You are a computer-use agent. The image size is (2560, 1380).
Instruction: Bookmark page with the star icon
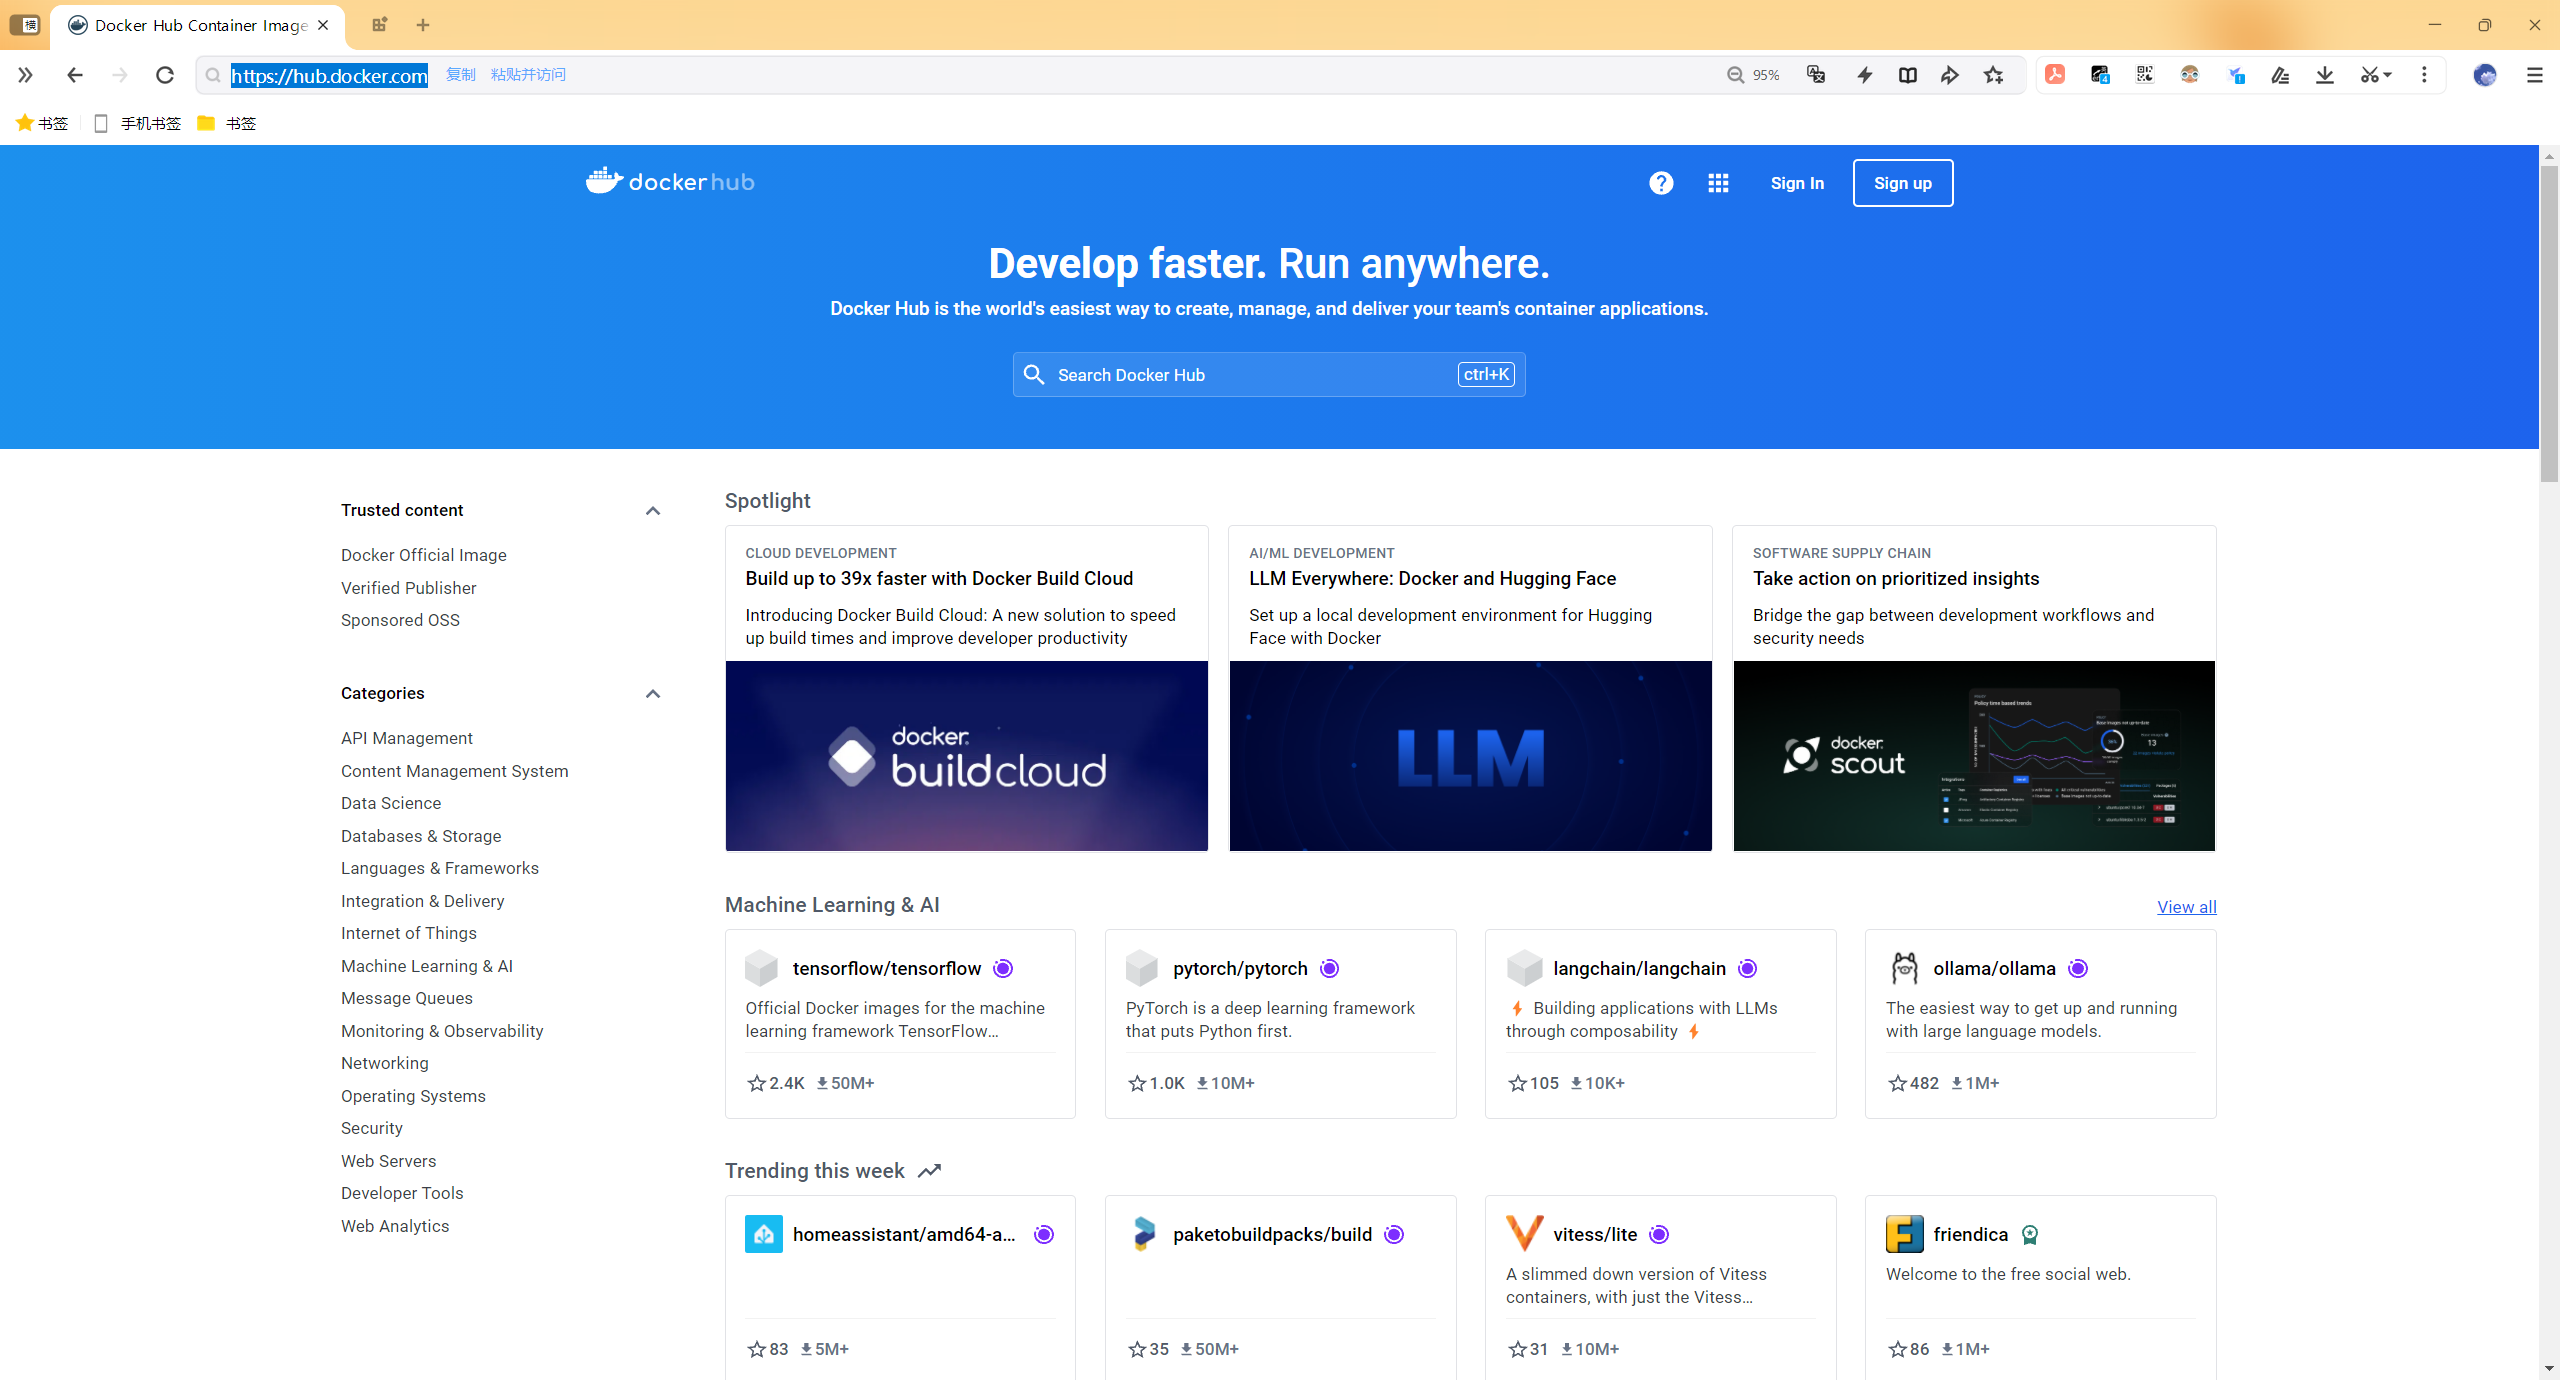[x=1994, y=75]
